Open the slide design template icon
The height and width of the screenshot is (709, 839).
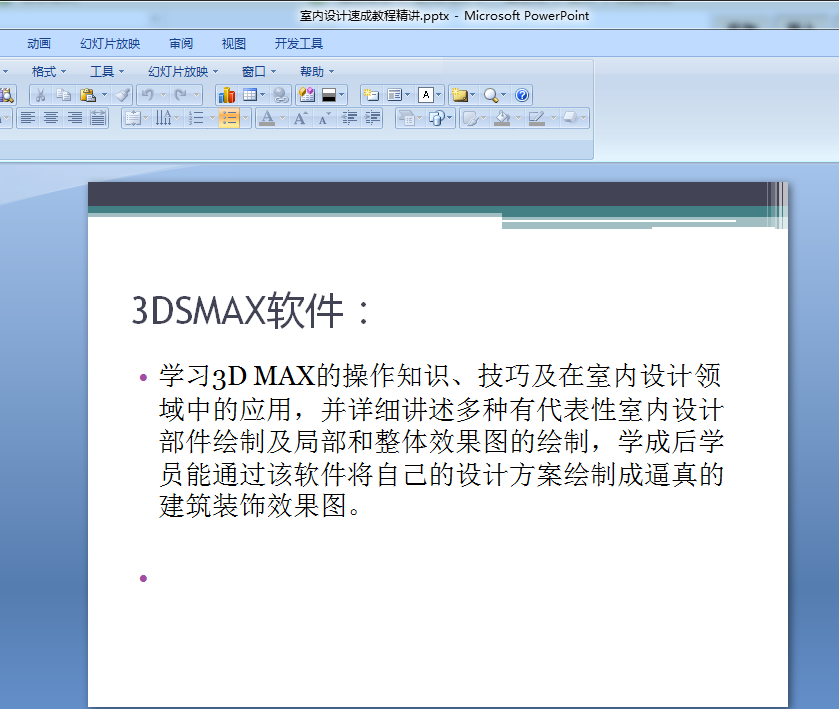point(307,95)
